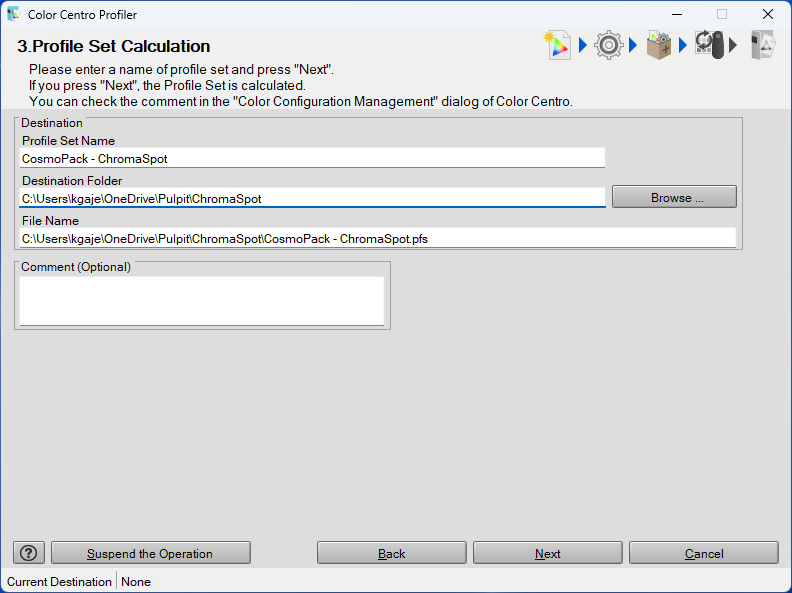The width and height of the screenshot is (792, 593).
Task: Click the measurement instrument step icon
Action: click(710, 45)
